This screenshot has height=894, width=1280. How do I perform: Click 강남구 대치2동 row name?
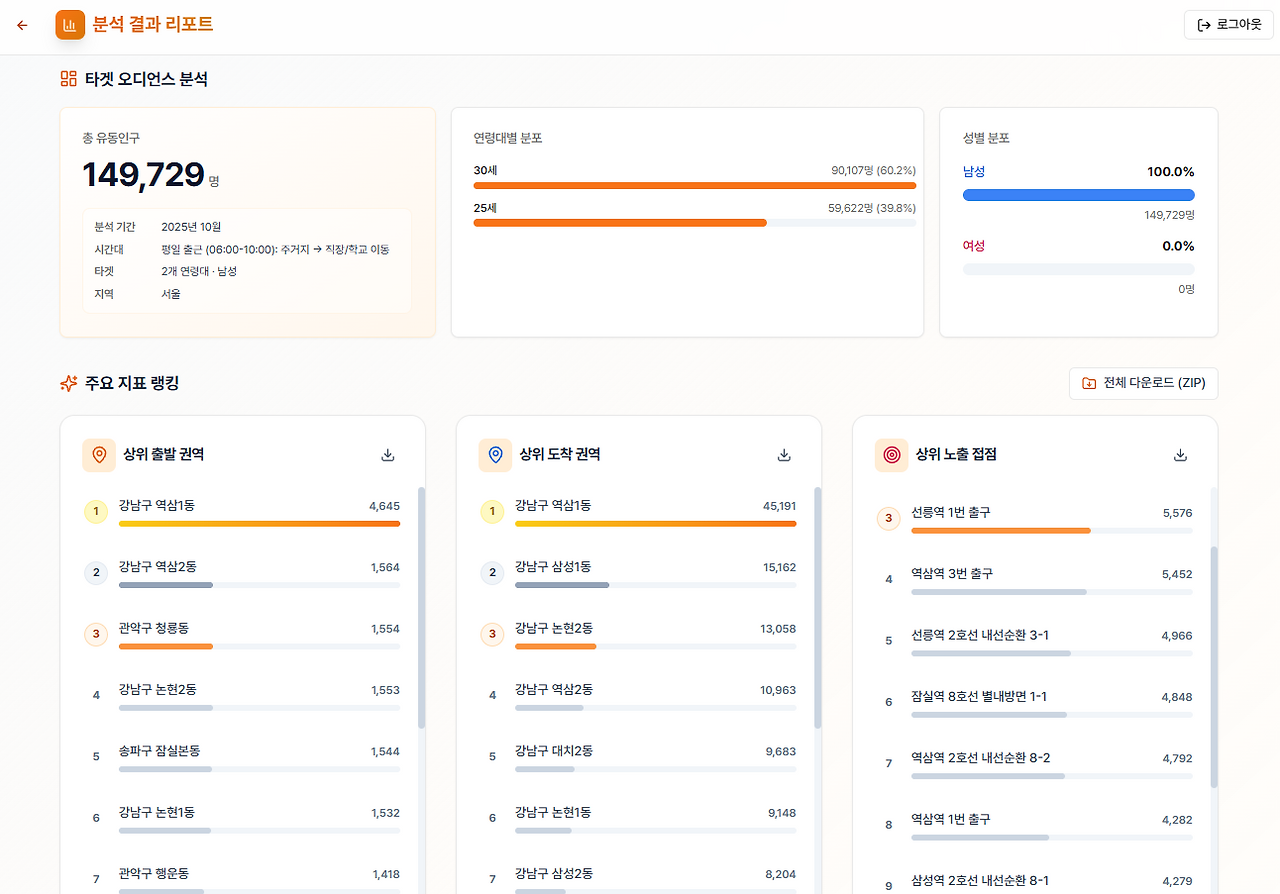554,750
